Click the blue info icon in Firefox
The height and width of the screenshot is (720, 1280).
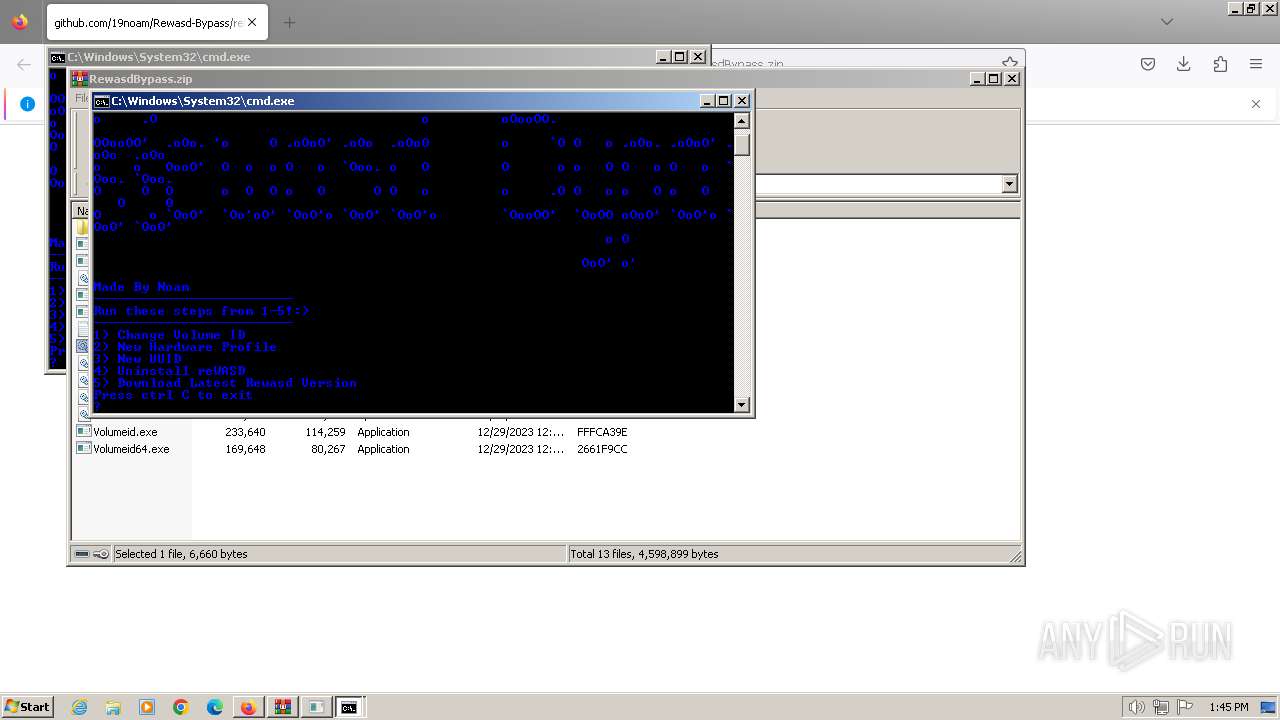tap(27, 104)
